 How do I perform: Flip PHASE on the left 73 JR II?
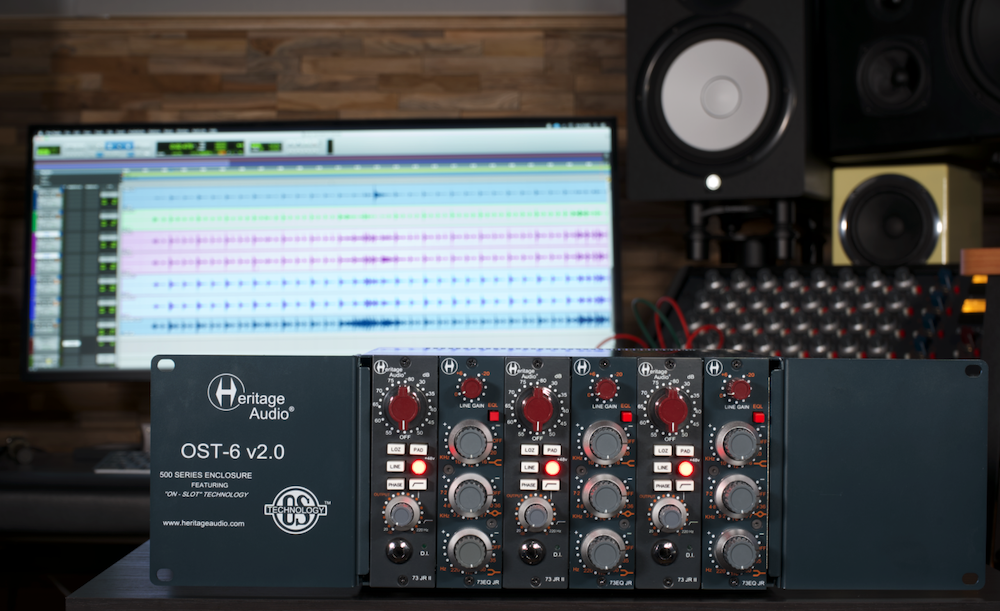[395, 485]
